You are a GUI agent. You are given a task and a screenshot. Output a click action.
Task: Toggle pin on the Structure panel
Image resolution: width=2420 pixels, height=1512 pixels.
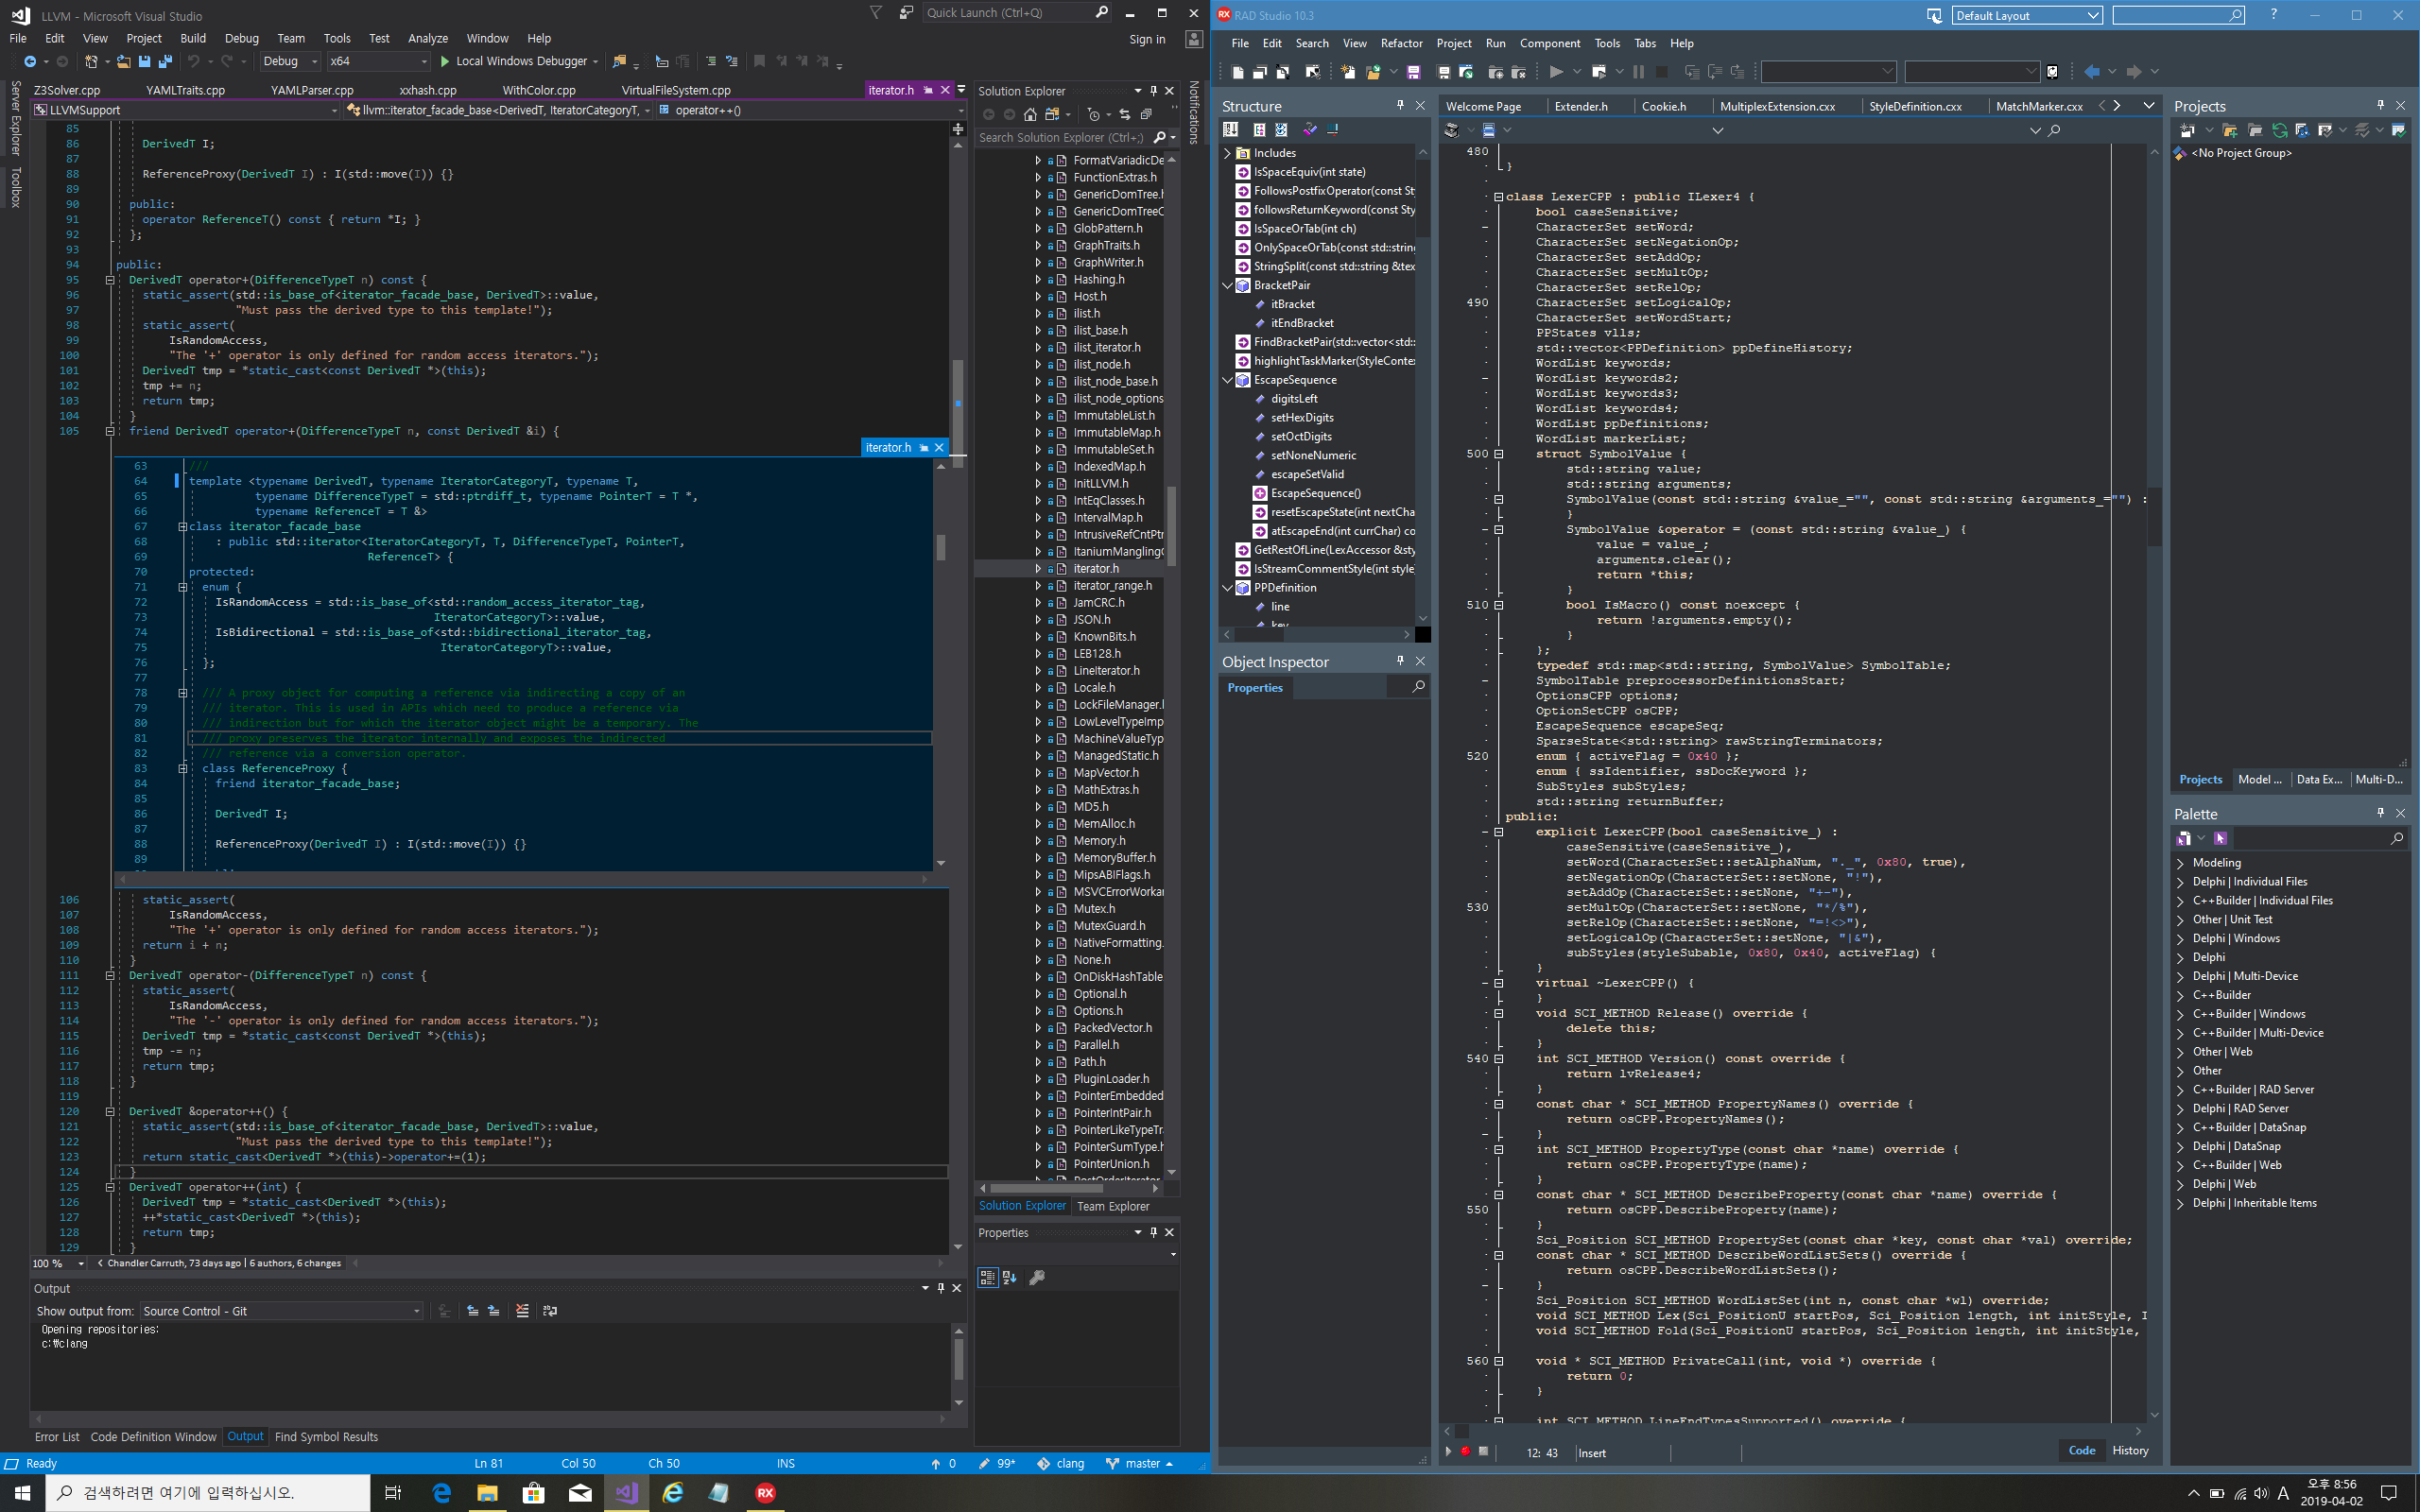tap(1400, 105)
